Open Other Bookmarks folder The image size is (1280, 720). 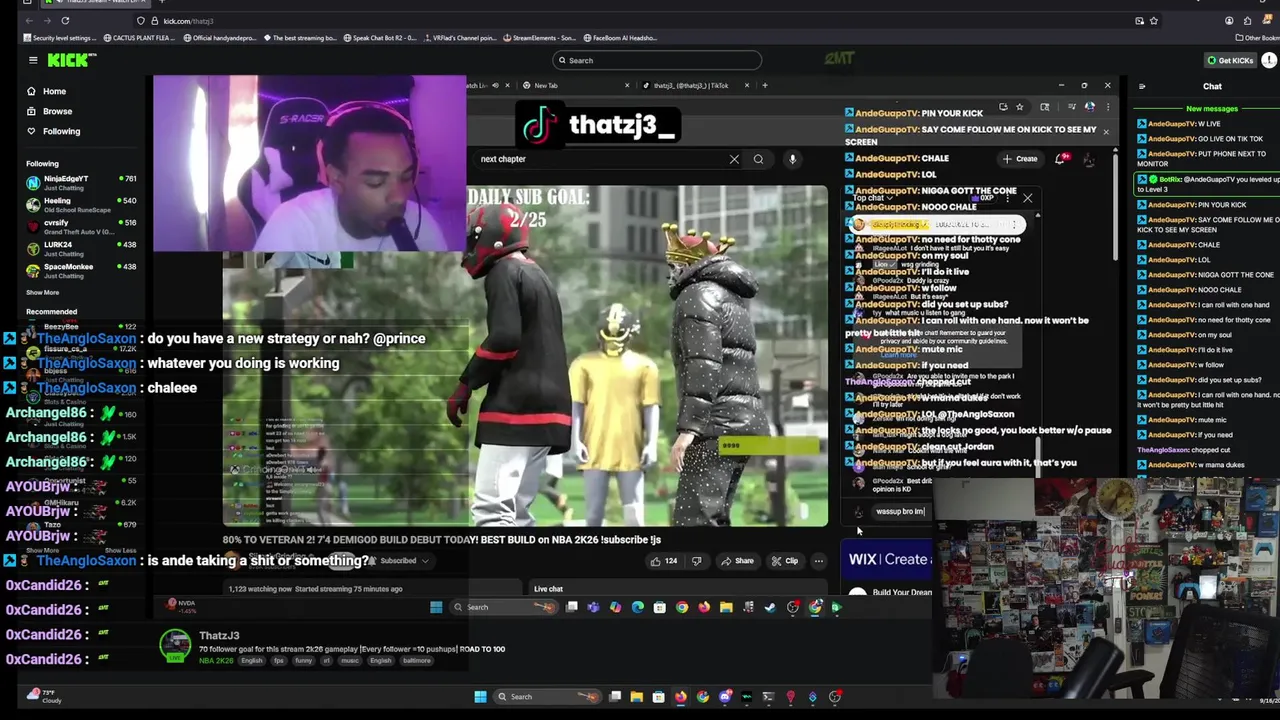[x=1258, y=38]
